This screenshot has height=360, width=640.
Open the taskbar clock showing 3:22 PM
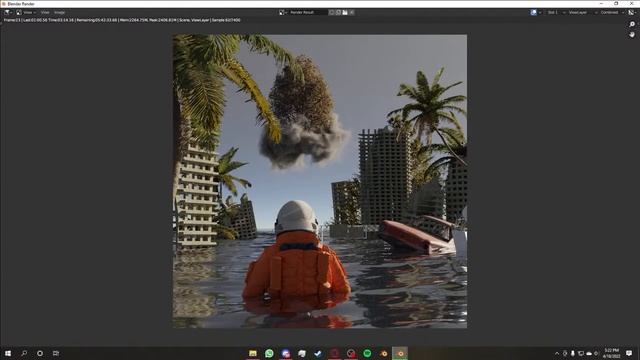click(611, 353)
